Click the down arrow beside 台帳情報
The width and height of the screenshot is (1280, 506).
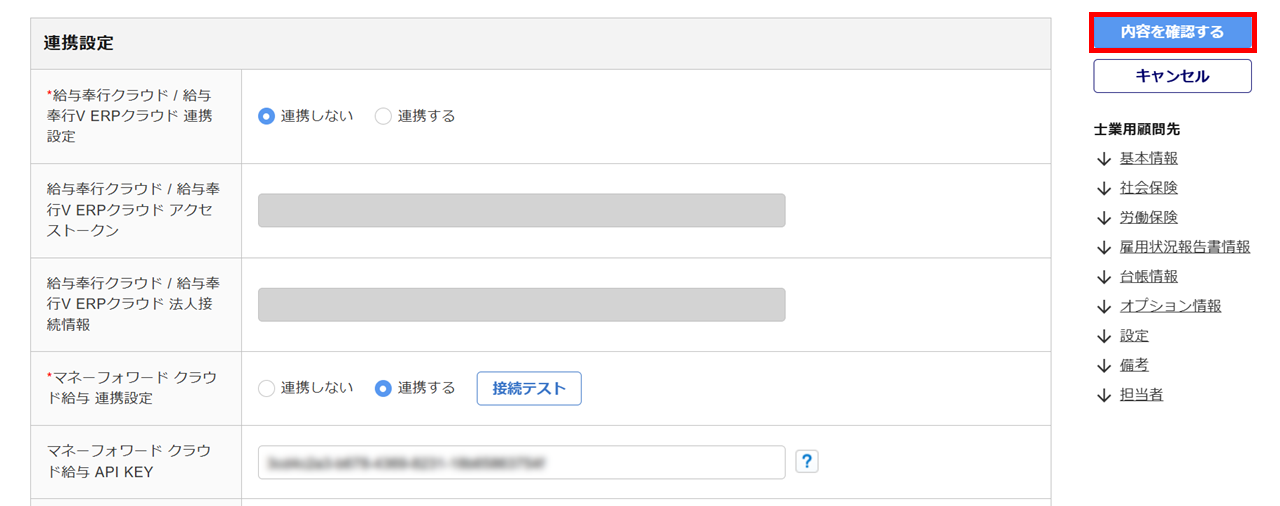(x=1104, y=276)
